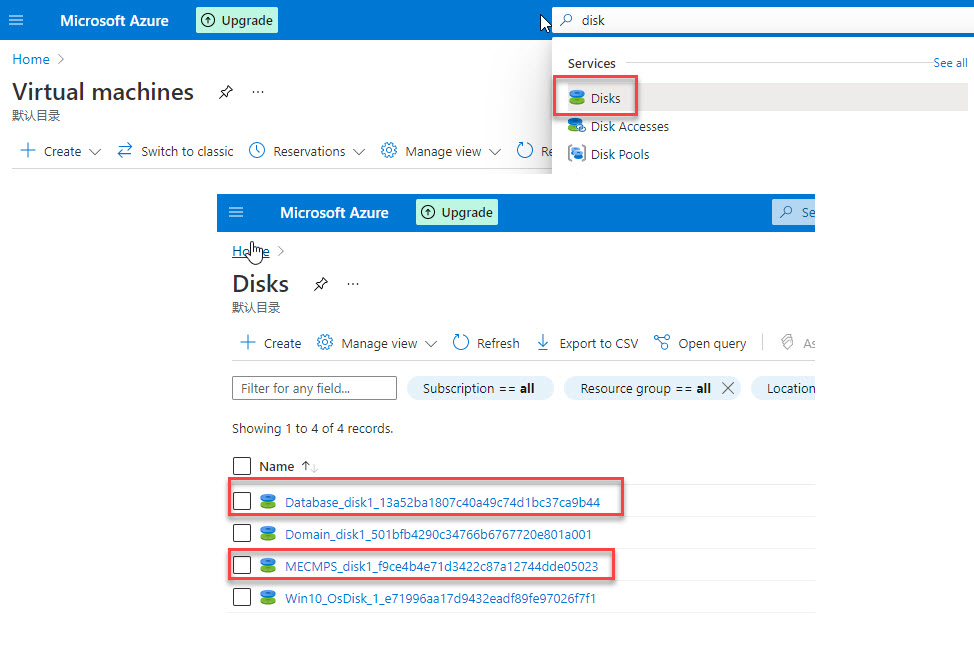Viewport: 974px width, 661px height.
Task: Pin the Disks page
Action: pyautogui.click(x=320, y=284)
